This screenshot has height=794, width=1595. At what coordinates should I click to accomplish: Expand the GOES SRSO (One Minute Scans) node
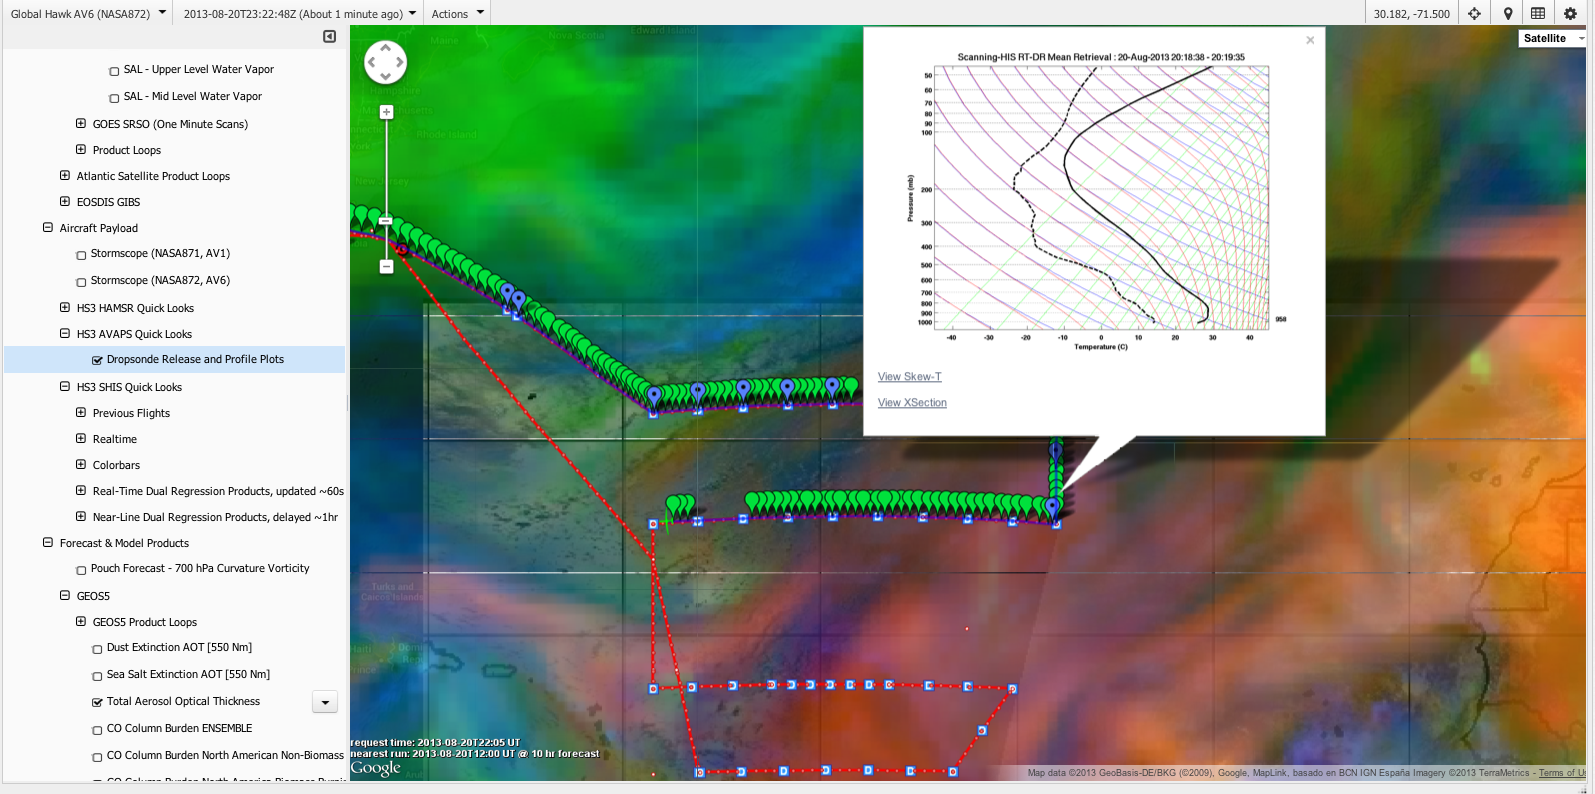81,124
